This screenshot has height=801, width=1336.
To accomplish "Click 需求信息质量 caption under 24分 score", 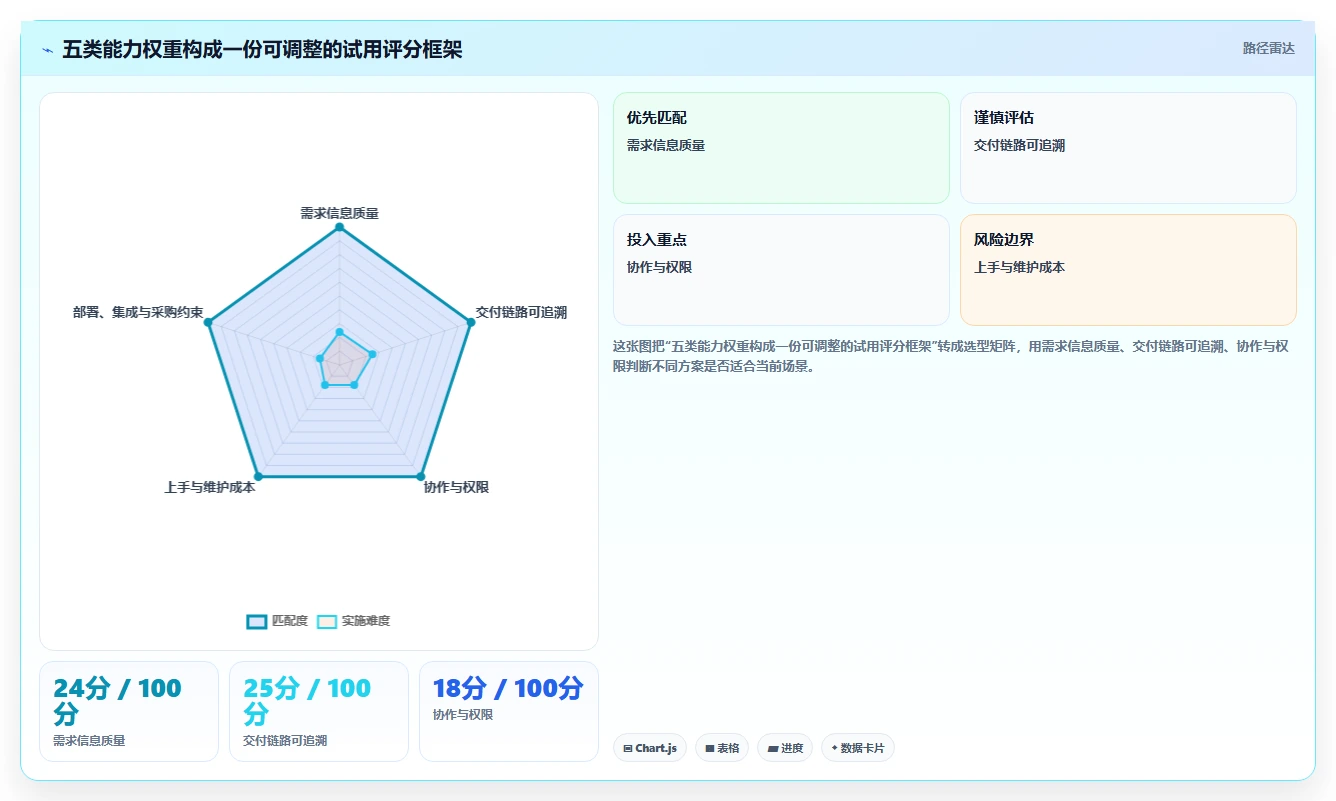I will [89, 741].
